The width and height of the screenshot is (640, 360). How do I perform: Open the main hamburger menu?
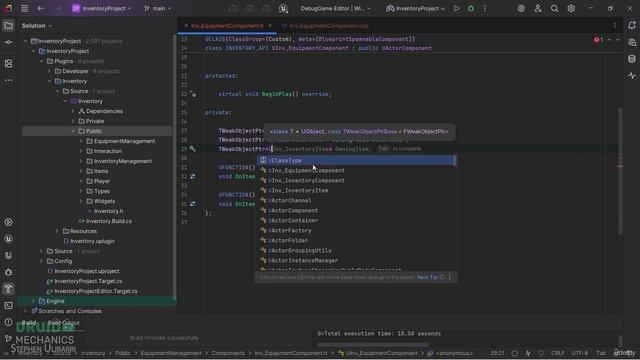click(24, 8)
